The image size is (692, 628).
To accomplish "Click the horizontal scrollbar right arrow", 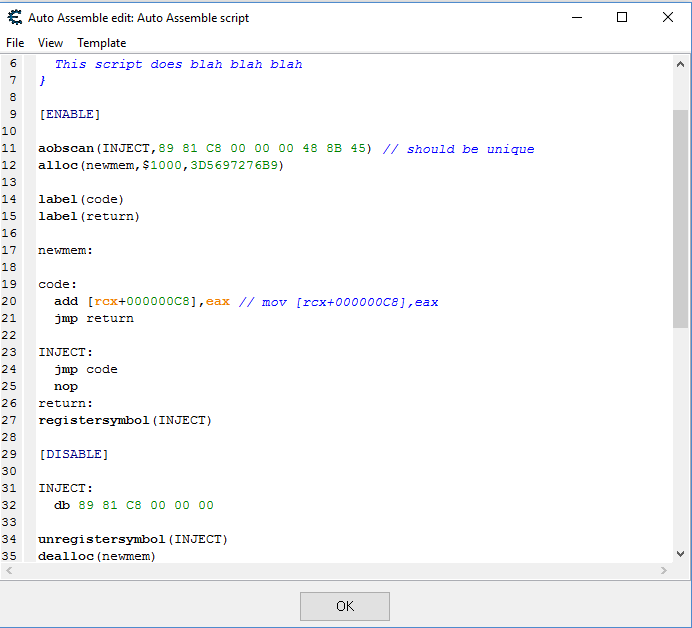I will pos(666,570).
